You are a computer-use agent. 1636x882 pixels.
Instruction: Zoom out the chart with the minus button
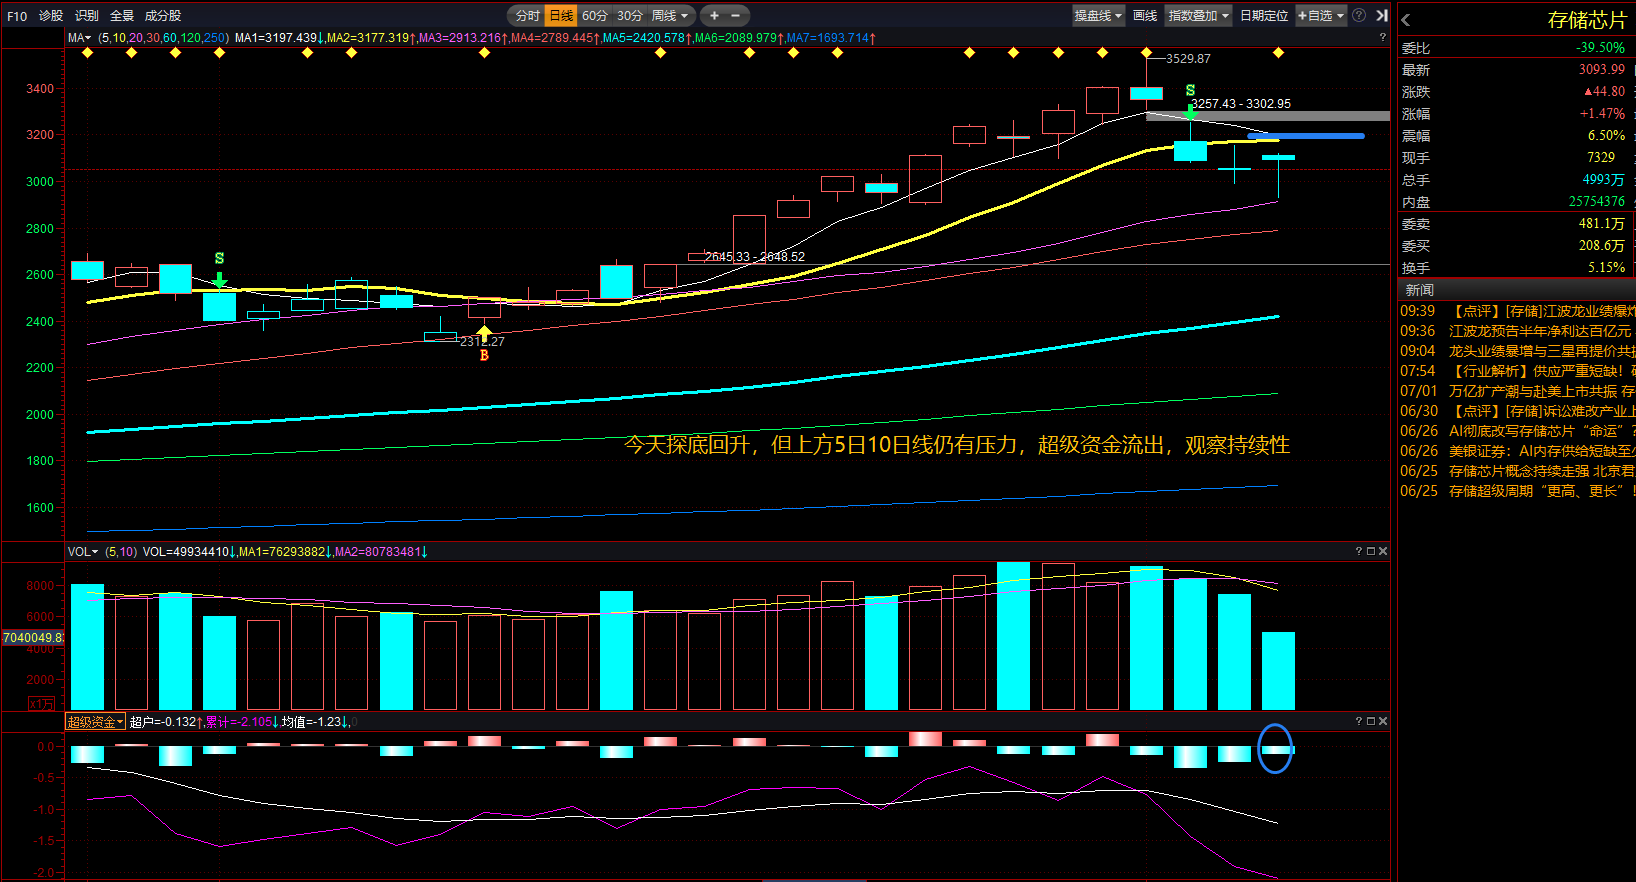(736, 16)
